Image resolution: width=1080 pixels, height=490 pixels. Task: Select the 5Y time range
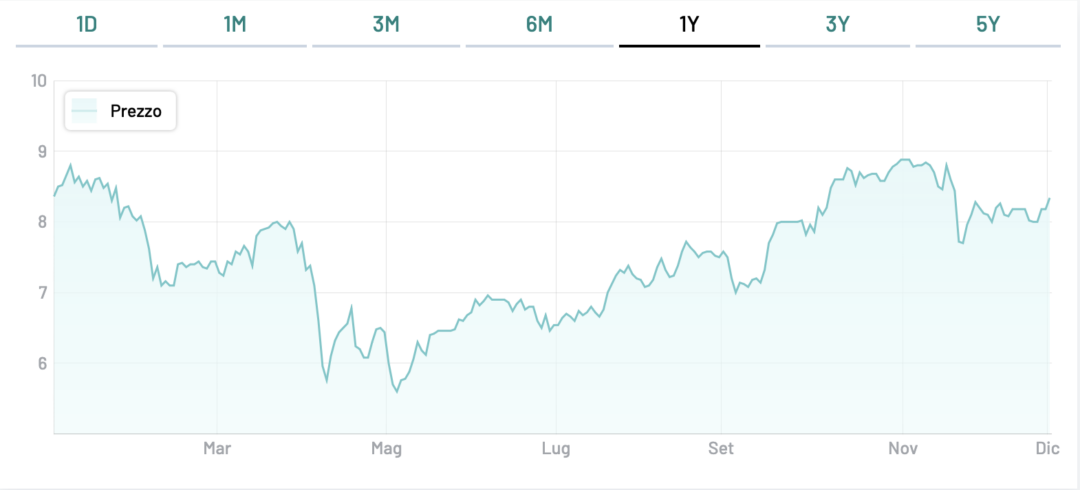pos(988,25)
